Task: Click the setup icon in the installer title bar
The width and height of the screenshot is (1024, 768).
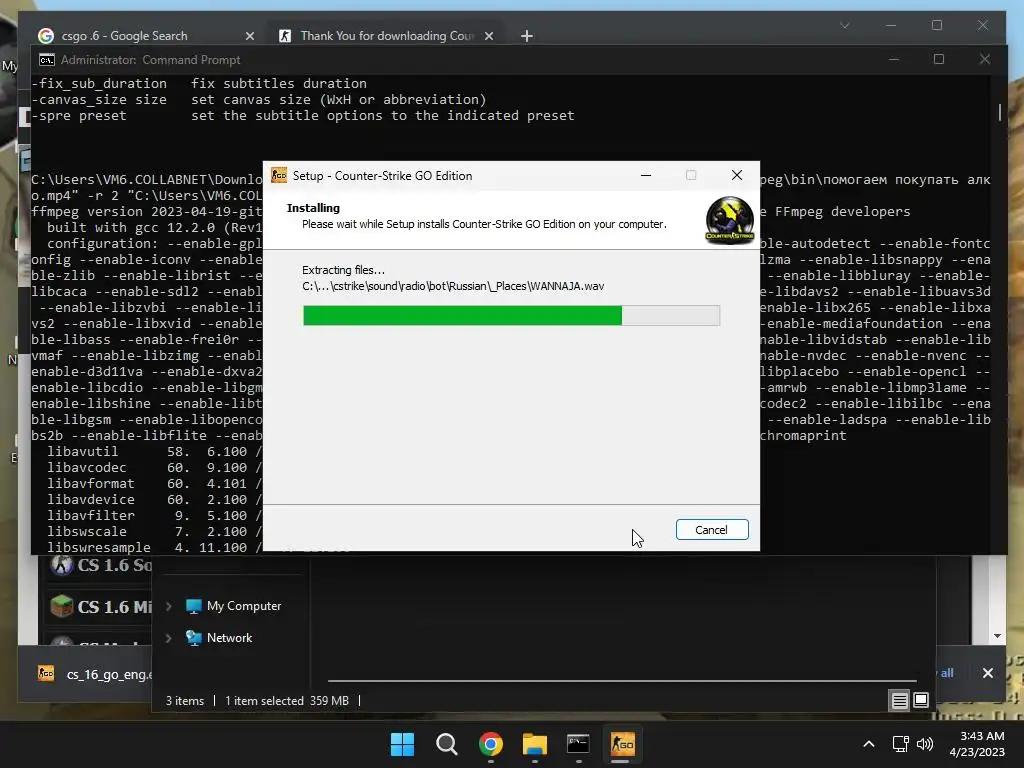Action: coord(279,175)
